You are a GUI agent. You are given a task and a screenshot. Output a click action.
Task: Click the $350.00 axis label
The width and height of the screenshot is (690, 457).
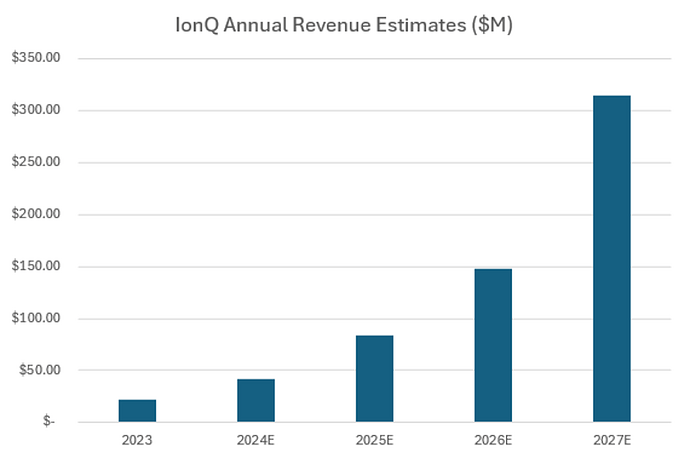coord(36,58)
